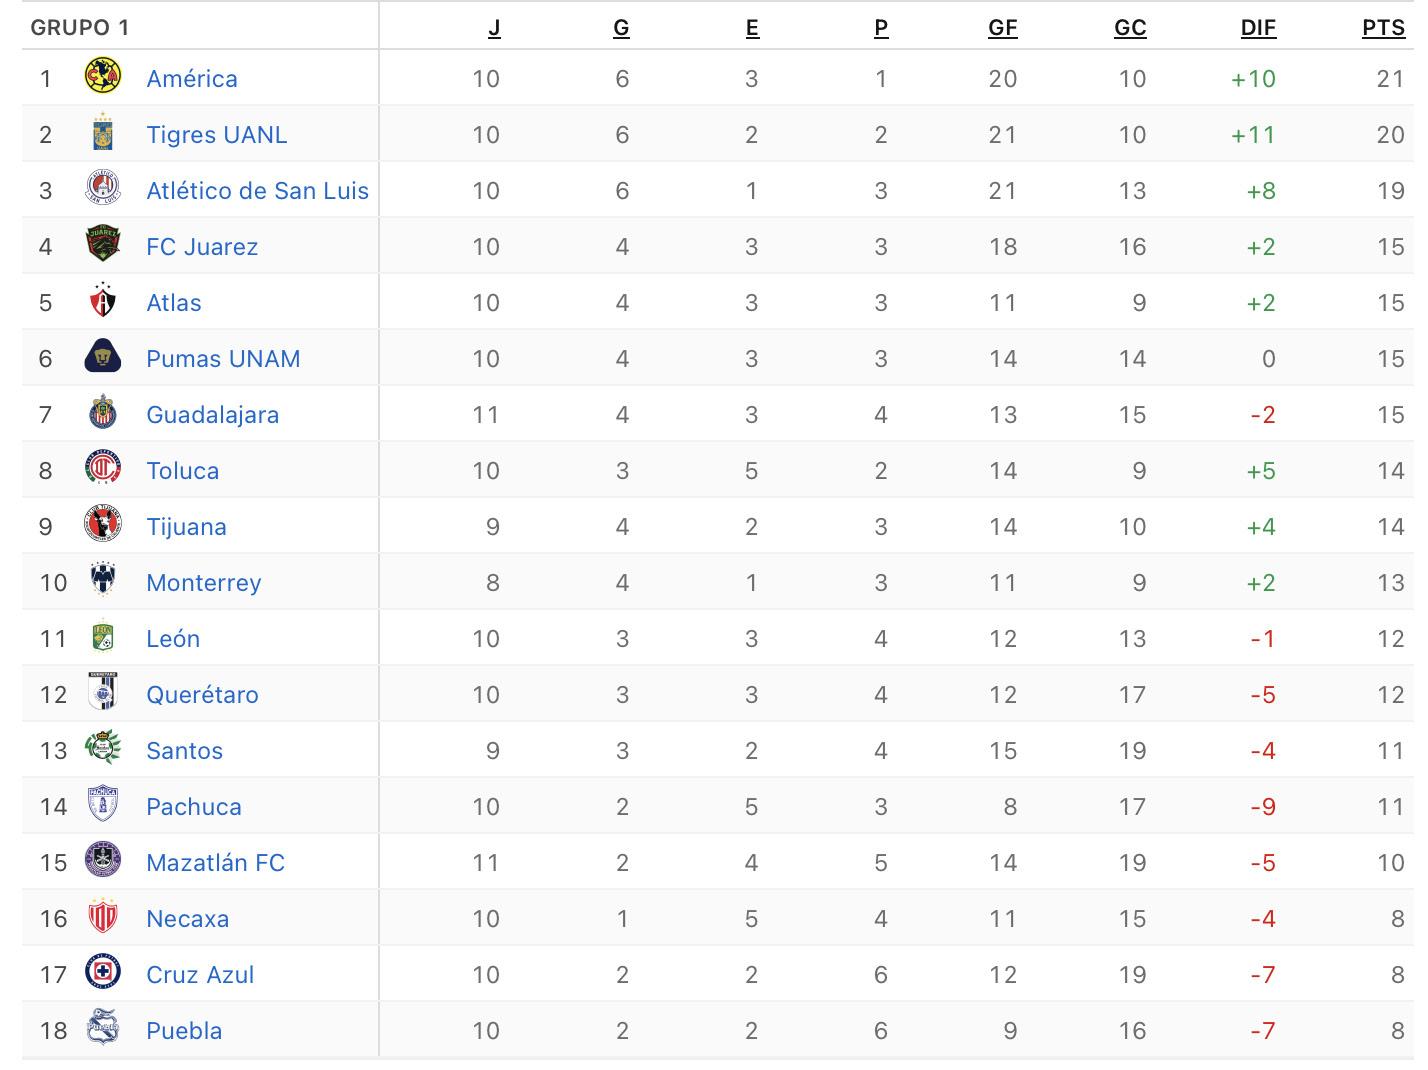The image size is (1428, 1070).
Task: Open the Puebla team link
Action: point(185,1030)
